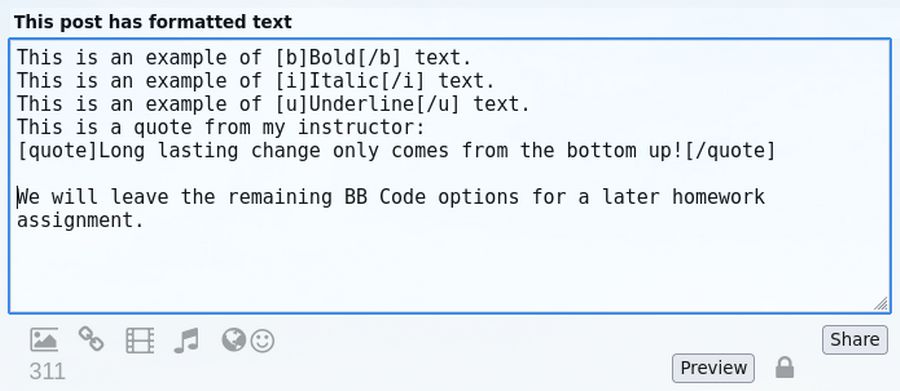Click the Preview button
Viewport: 900px width, 391px height.
pos(713,367)
